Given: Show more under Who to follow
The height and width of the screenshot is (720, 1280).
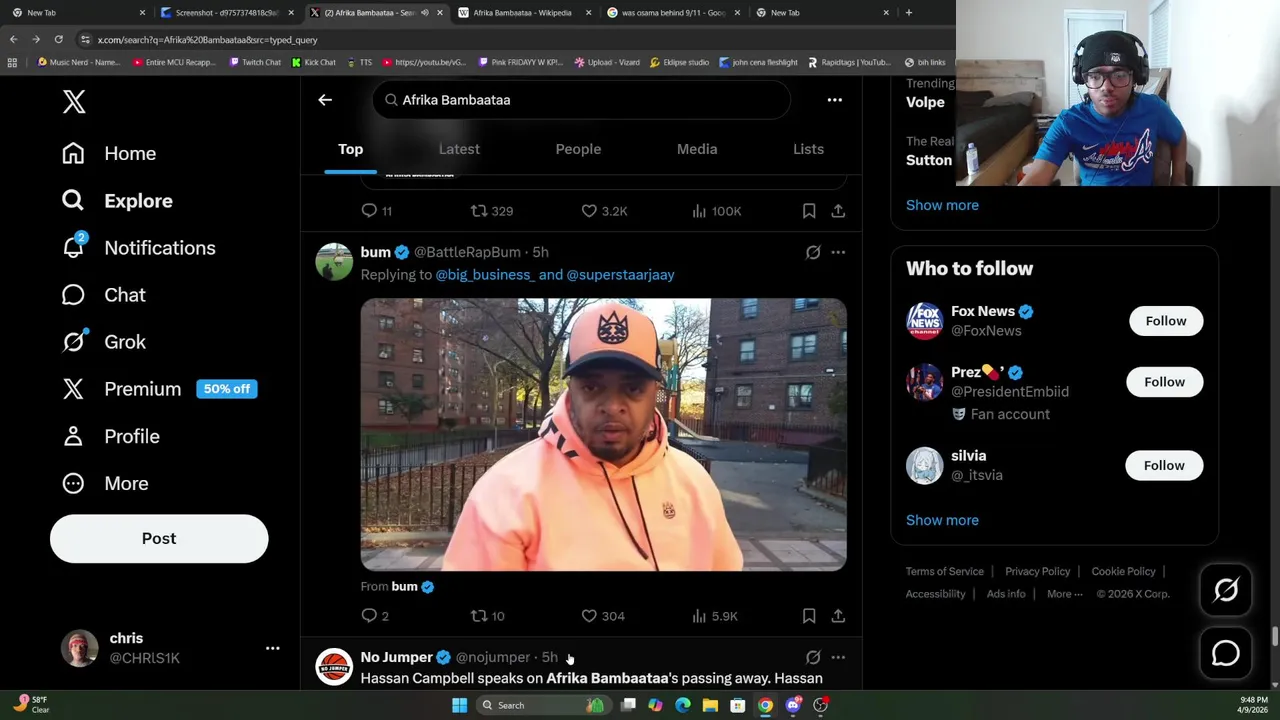Looking at the screenshot, I should [942, 520].
